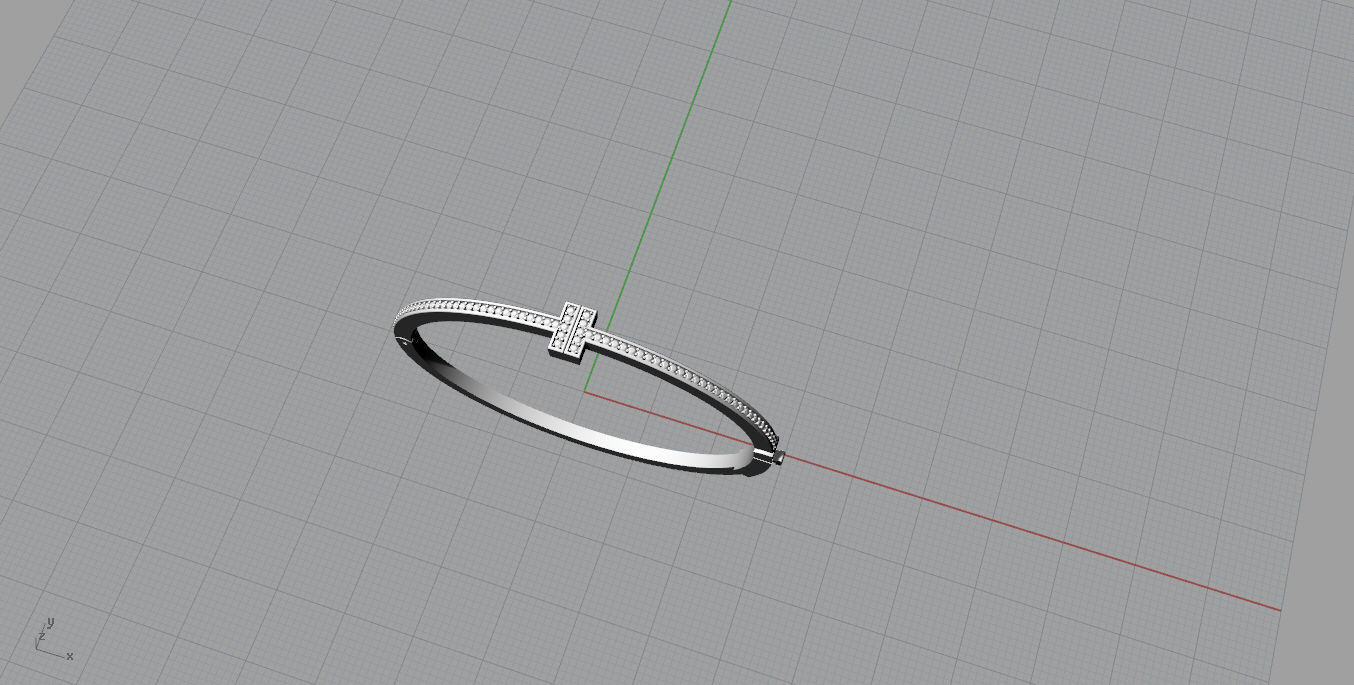Select the T-shaped pavé bar on the bracelet
This screenshot has height=685, width=1354.
[572, 331]
